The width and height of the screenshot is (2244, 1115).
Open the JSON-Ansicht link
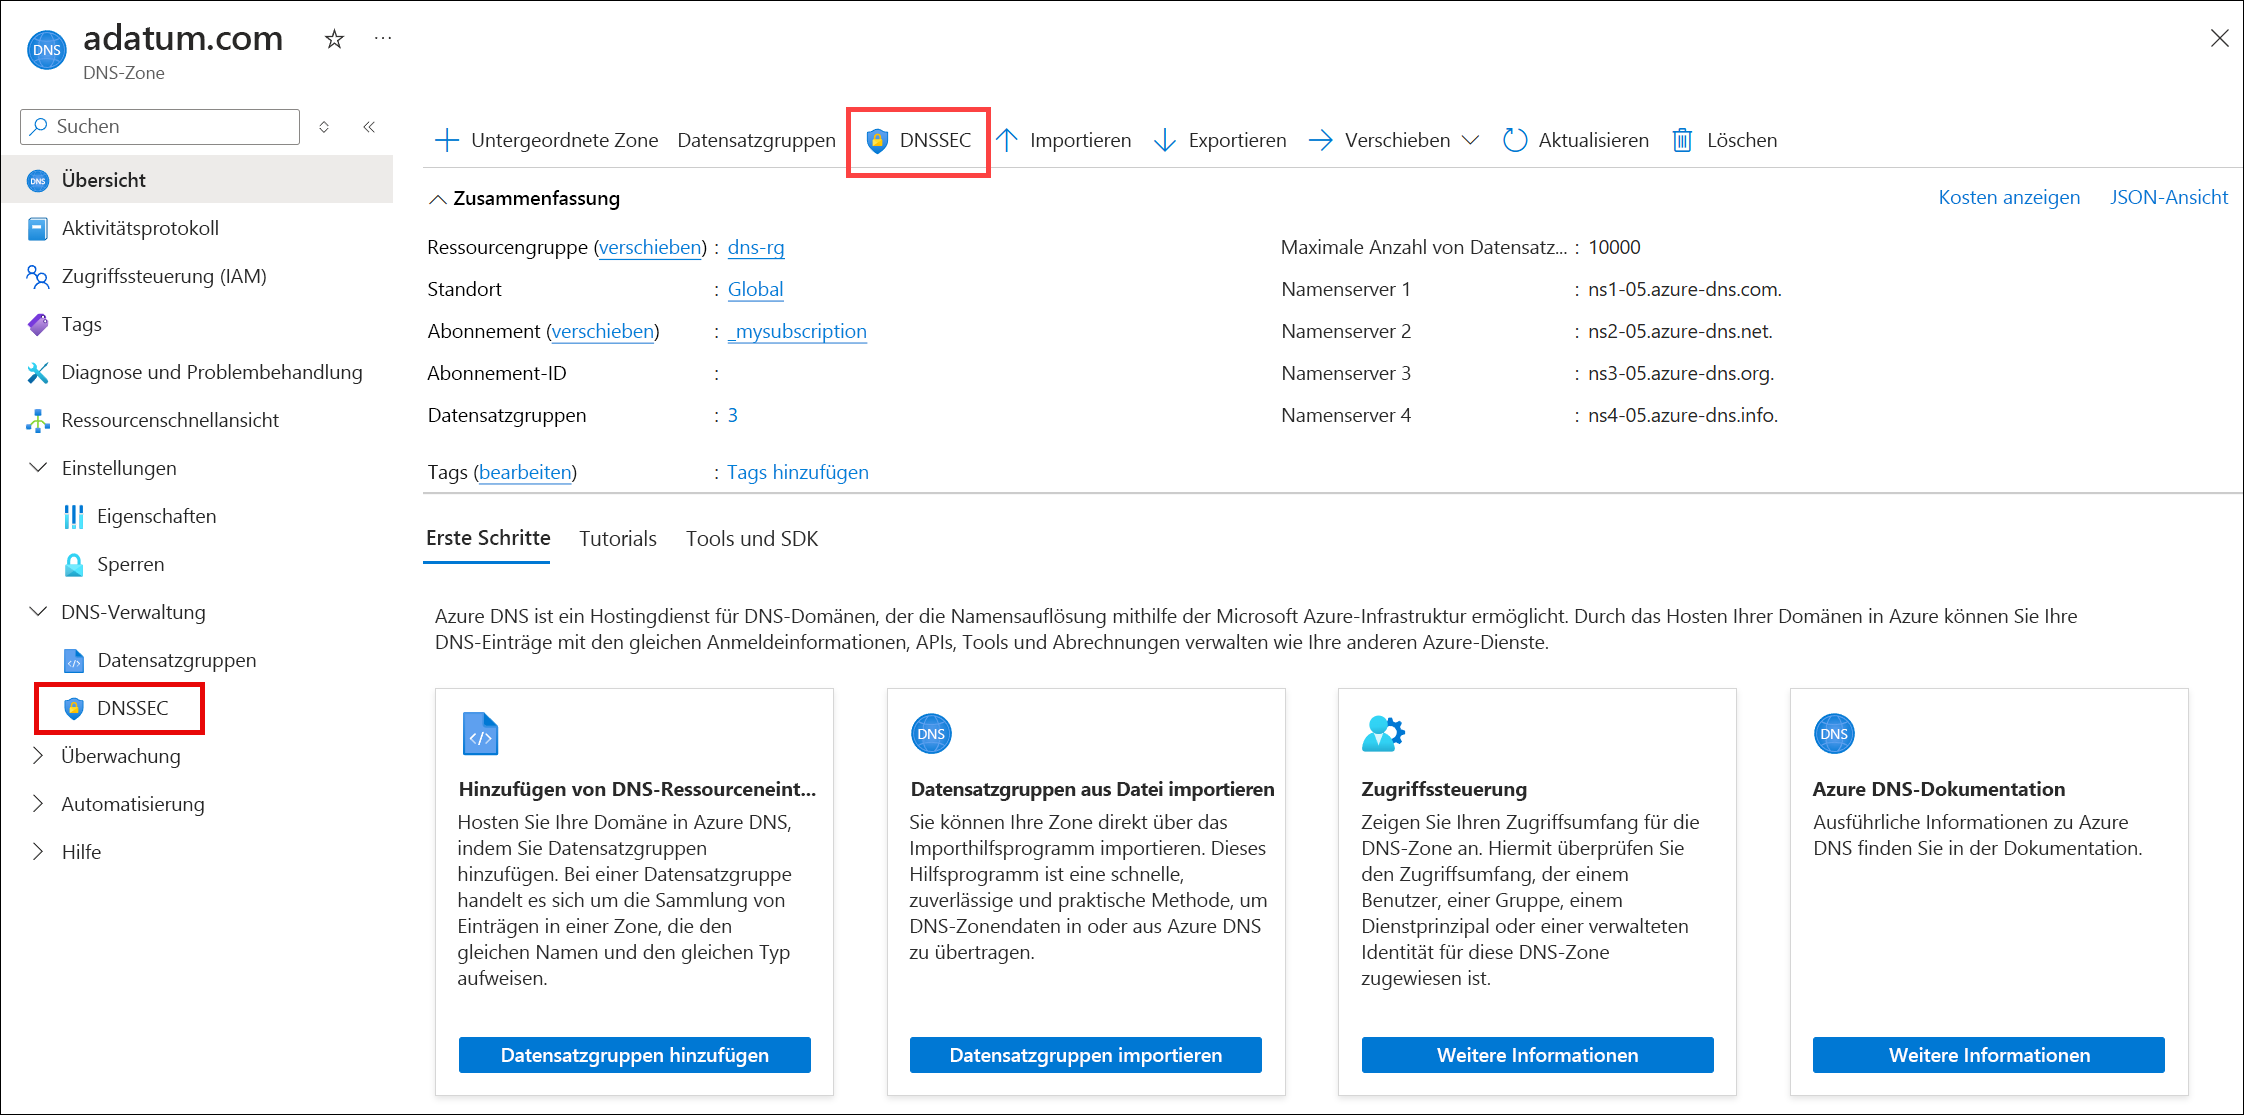coord(2168,197)
